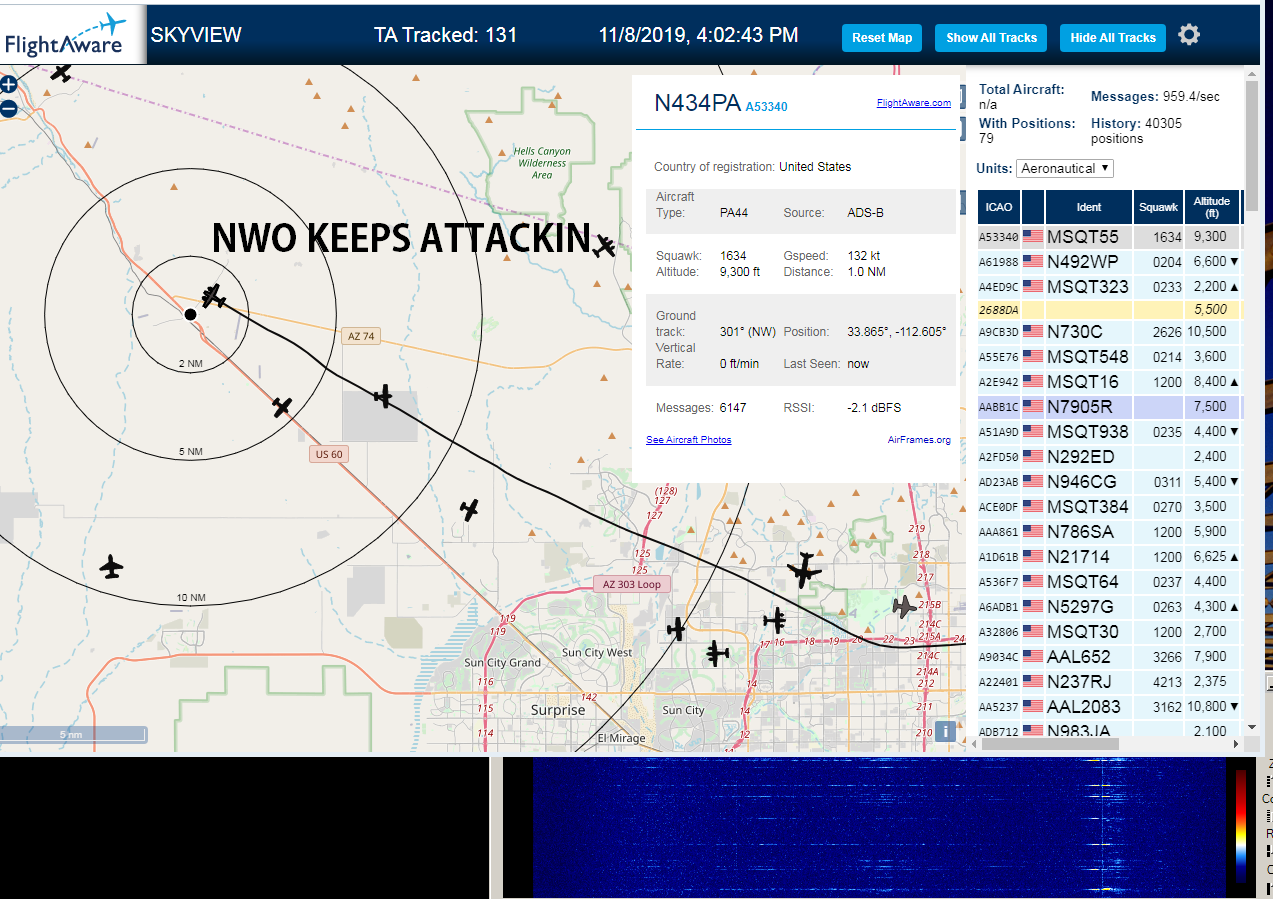
Task: Select the MSQT548 table row
Action: pyautogui.click(x=1109, y=357)
